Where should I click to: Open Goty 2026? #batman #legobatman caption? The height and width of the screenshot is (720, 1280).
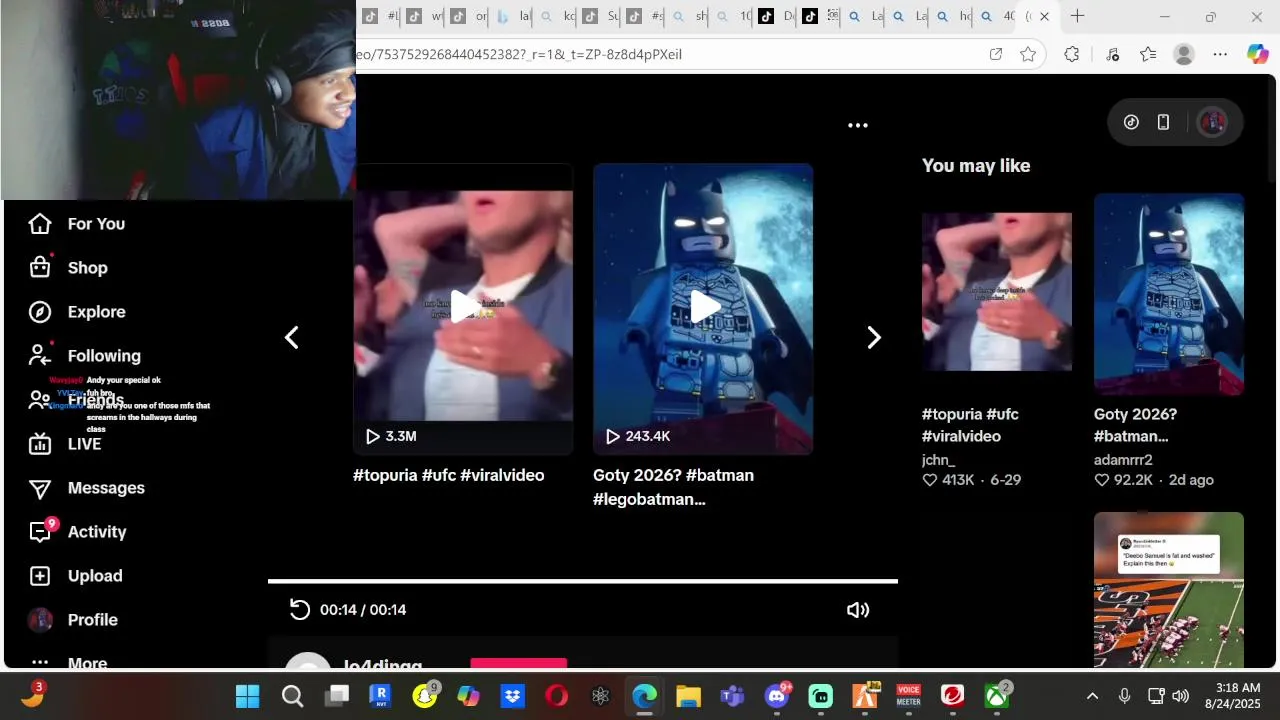[x=674, y=487]
